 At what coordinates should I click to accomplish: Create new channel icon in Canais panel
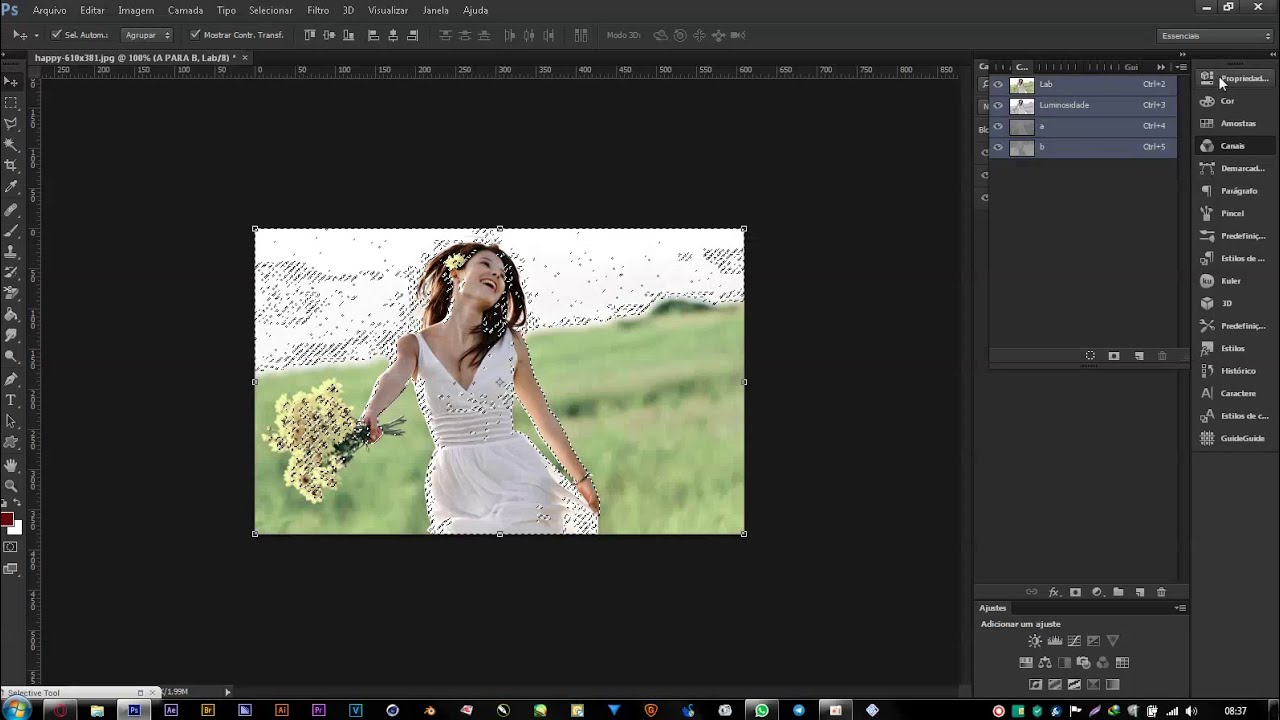(x=1138, y=356)
